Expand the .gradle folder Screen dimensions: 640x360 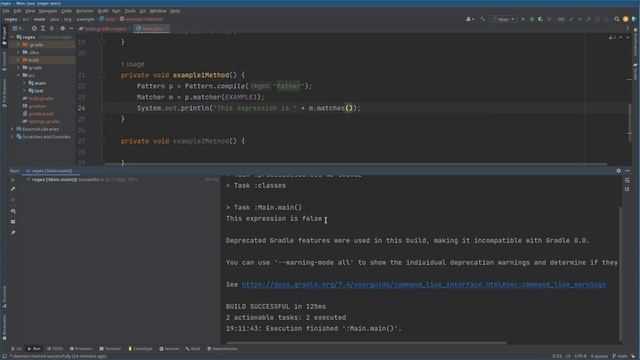(18, 44)
